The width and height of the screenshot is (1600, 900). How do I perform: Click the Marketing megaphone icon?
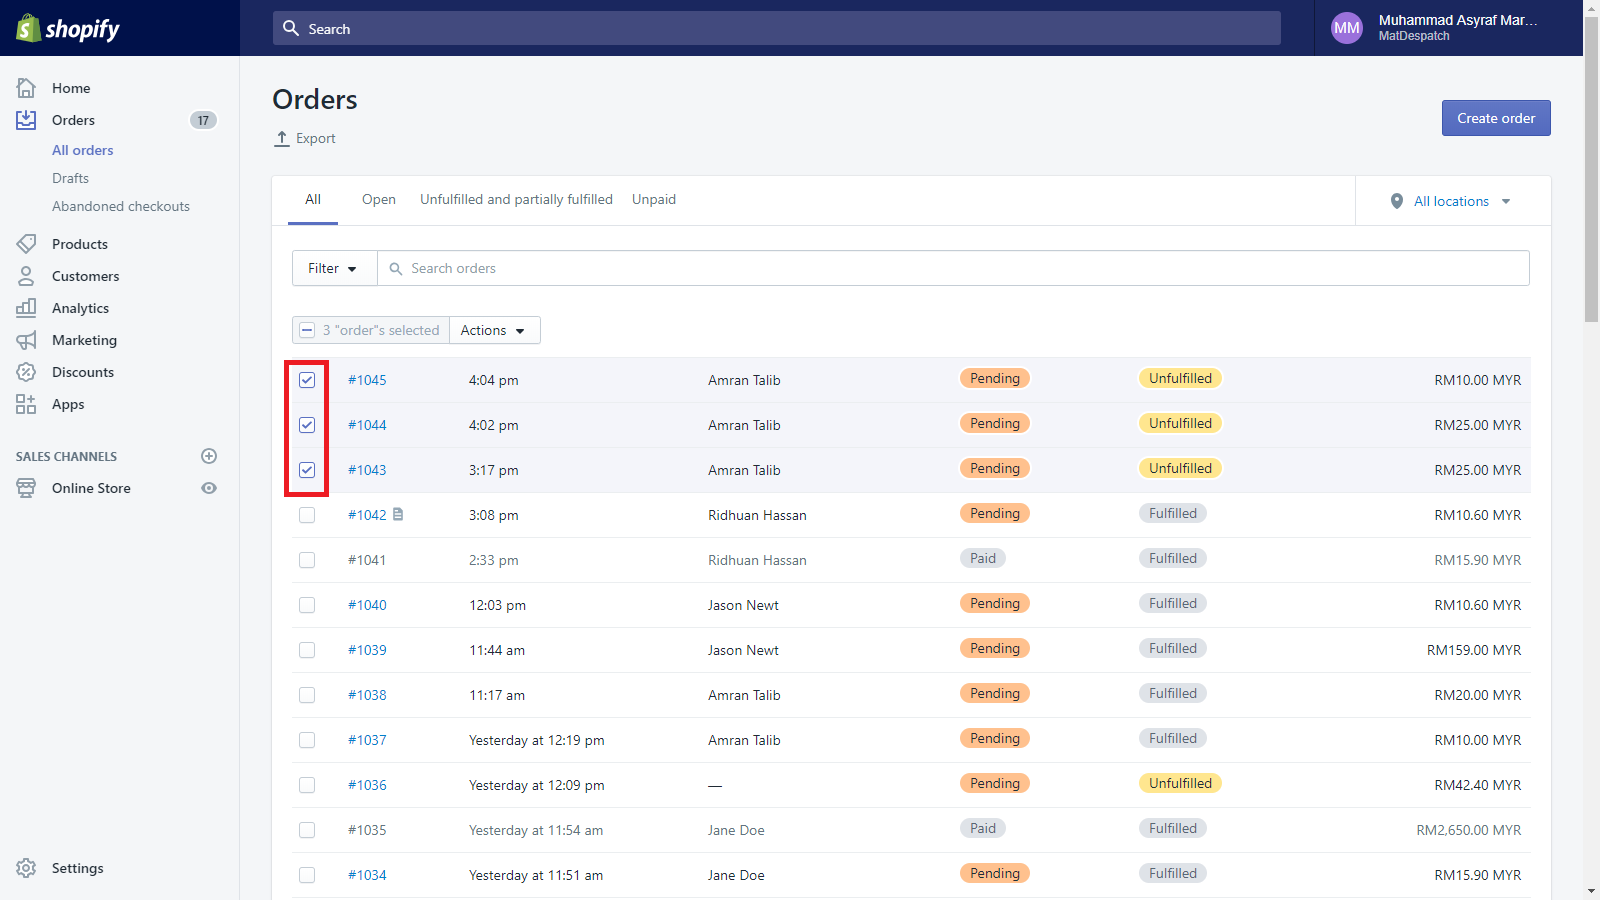[x=26, y=340]
